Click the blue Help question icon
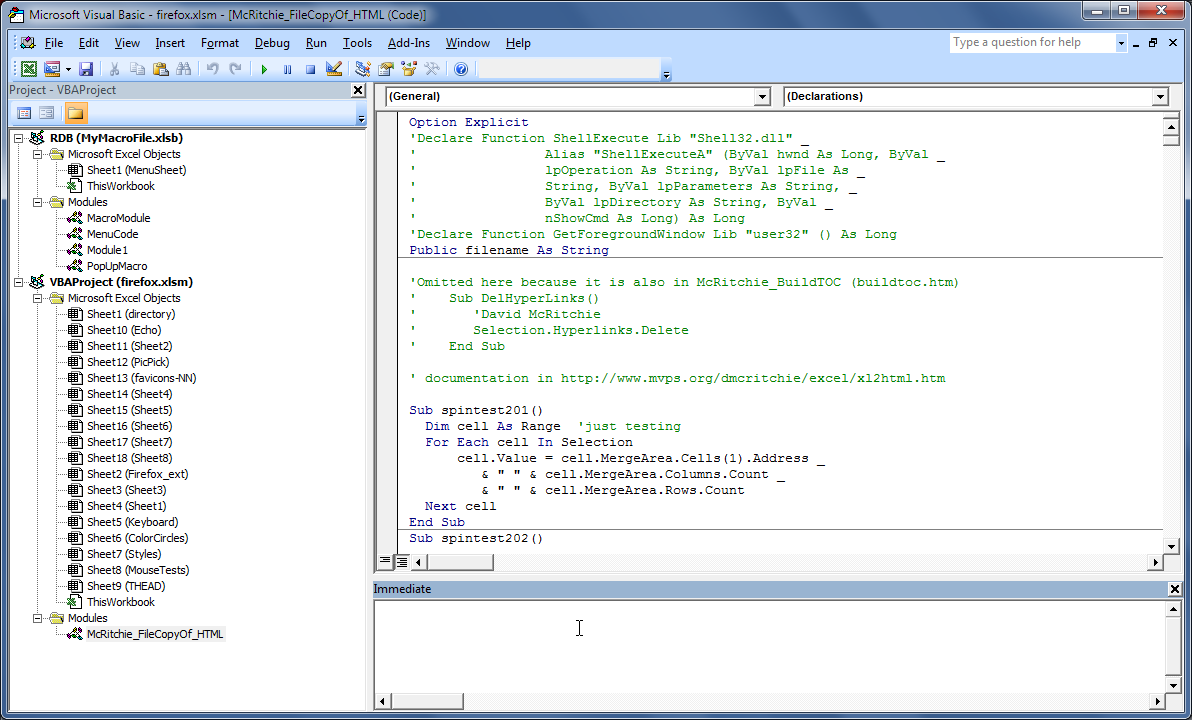Screen dimensions: 1192x720 pyautogui.click(x=461, y=69)
